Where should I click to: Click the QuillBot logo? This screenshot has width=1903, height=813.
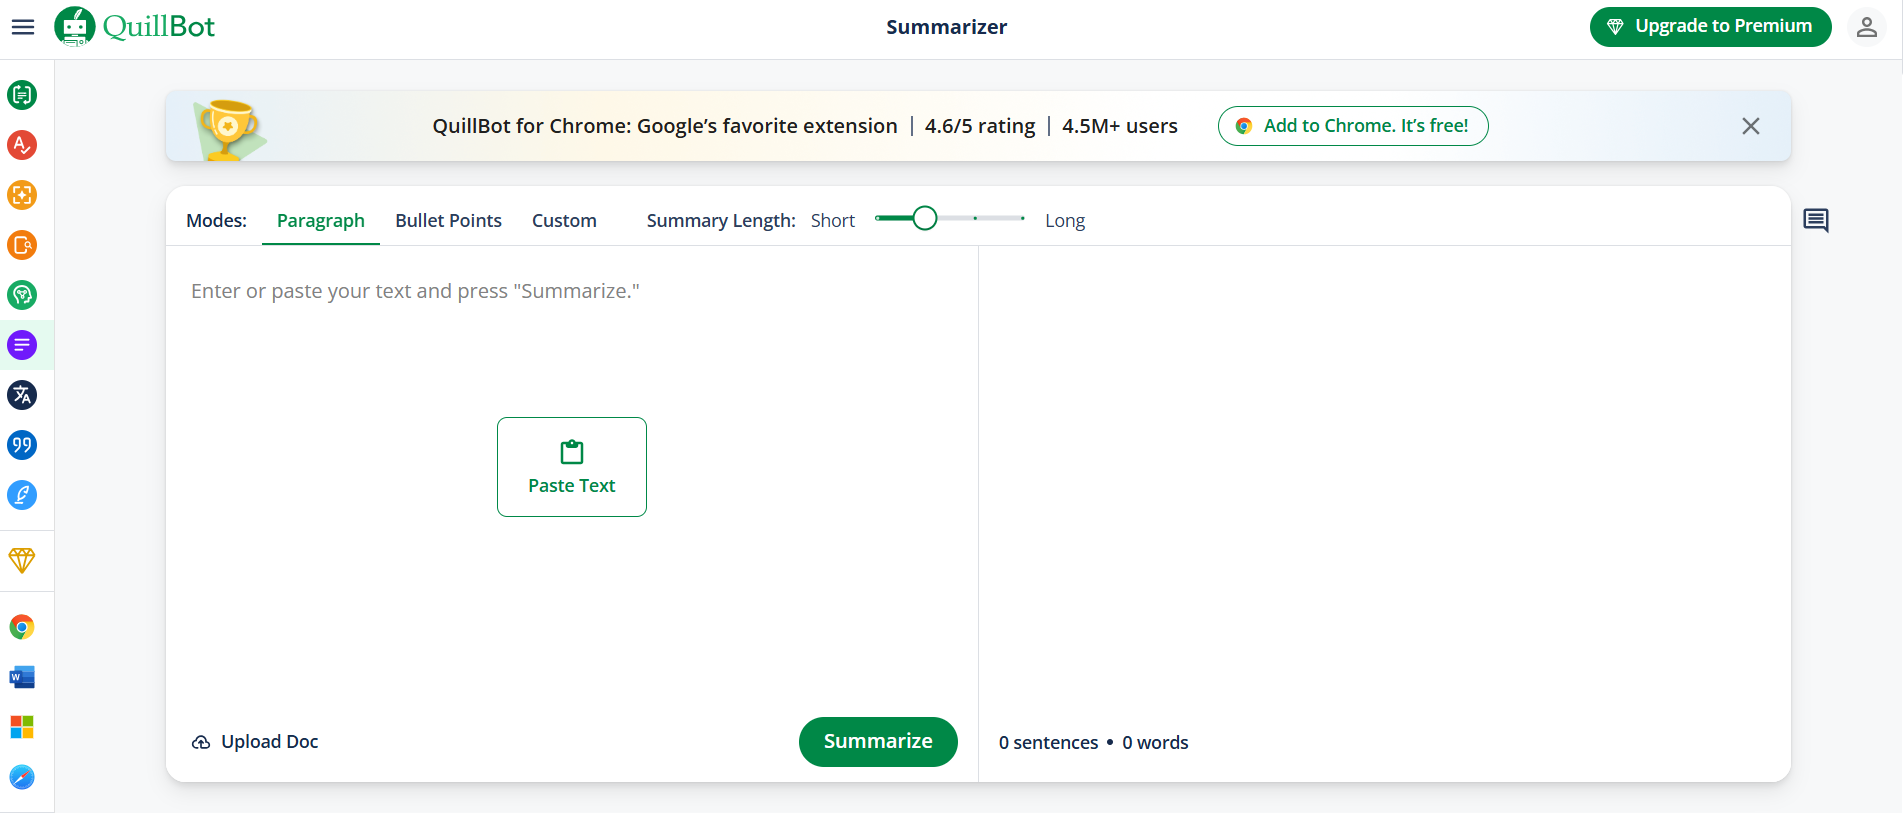point(135,27)
